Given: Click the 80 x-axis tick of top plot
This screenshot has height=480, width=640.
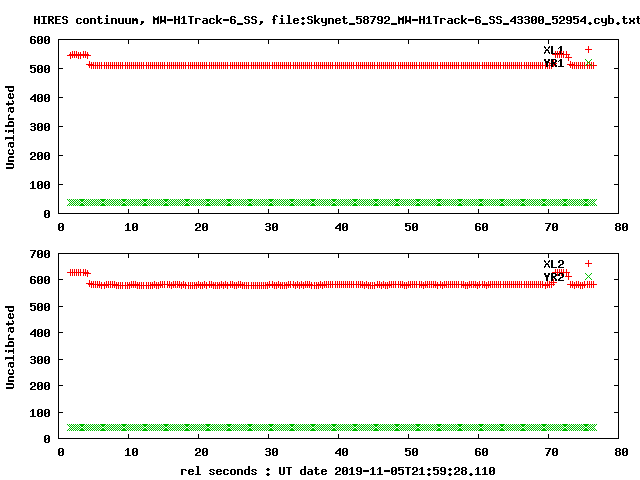Looking at the screenshot, I should pos(621,227).
